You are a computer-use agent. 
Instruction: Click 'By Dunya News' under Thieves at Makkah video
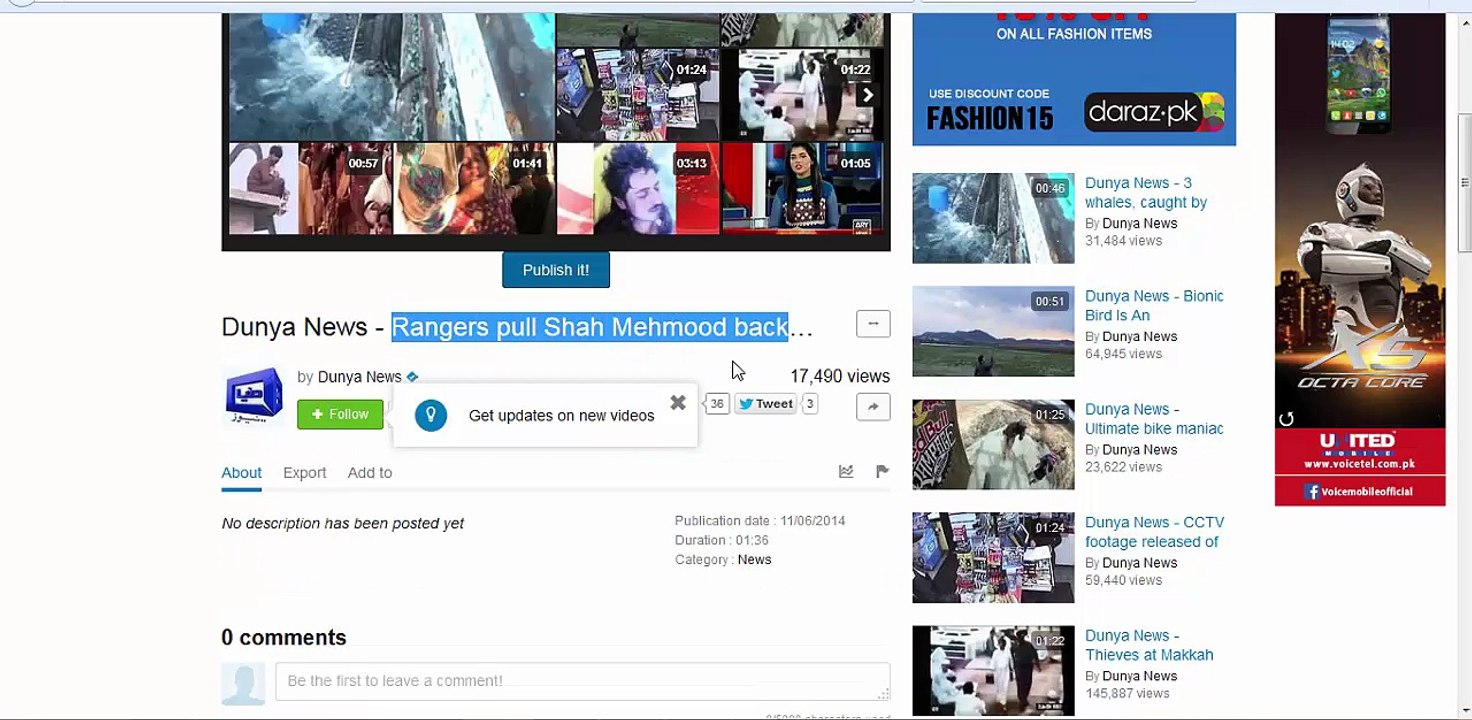click(x=1131, y=676)
